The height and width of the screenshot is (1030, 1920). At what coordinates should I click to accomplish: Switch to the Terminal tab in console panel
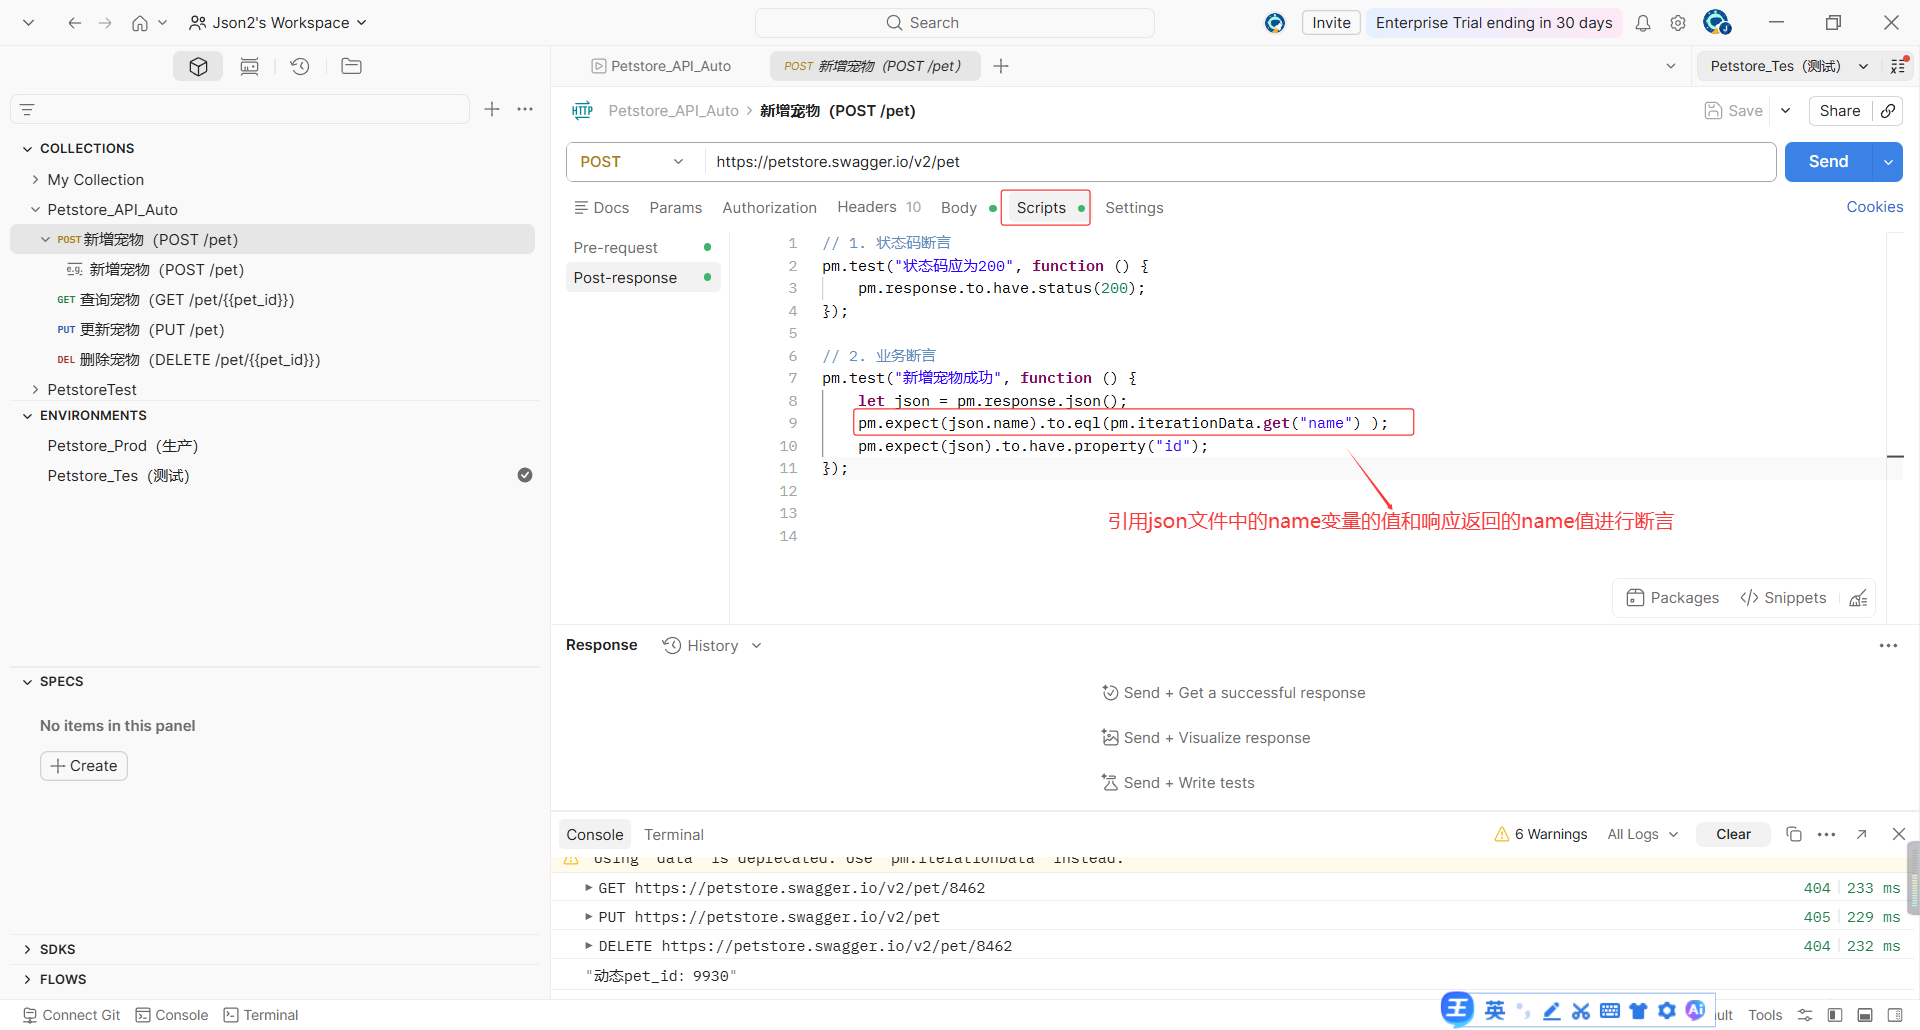(674, 835)
